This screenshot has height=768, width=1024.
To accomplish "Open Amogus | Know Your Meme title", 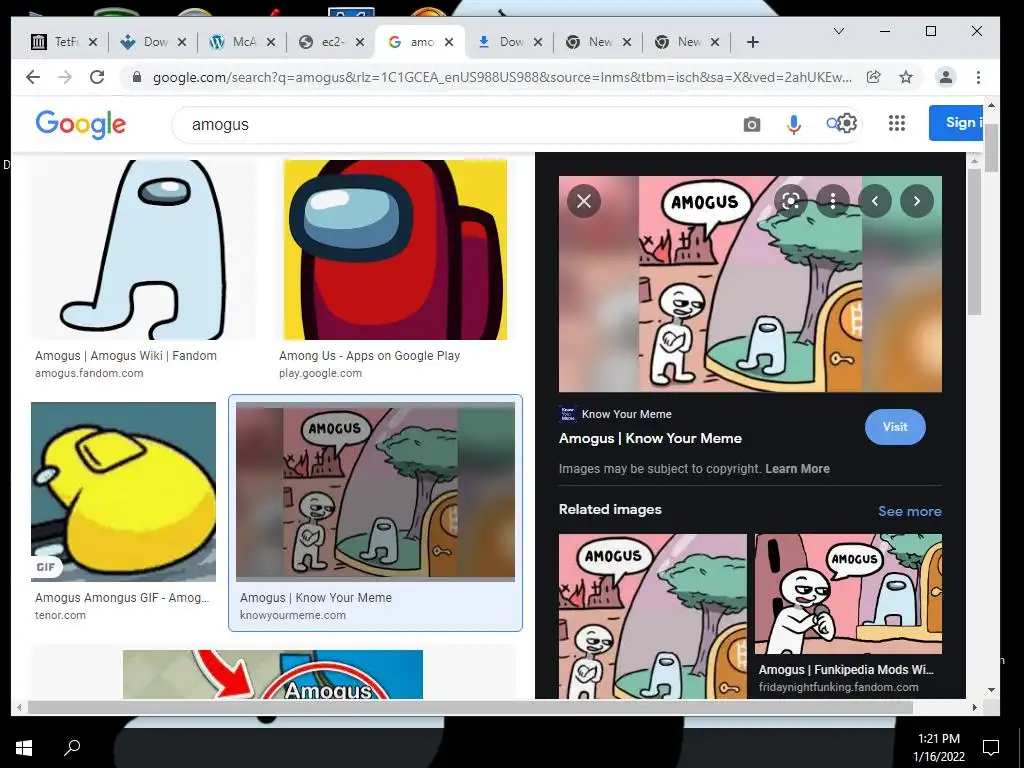I will (x=650, y=438).
